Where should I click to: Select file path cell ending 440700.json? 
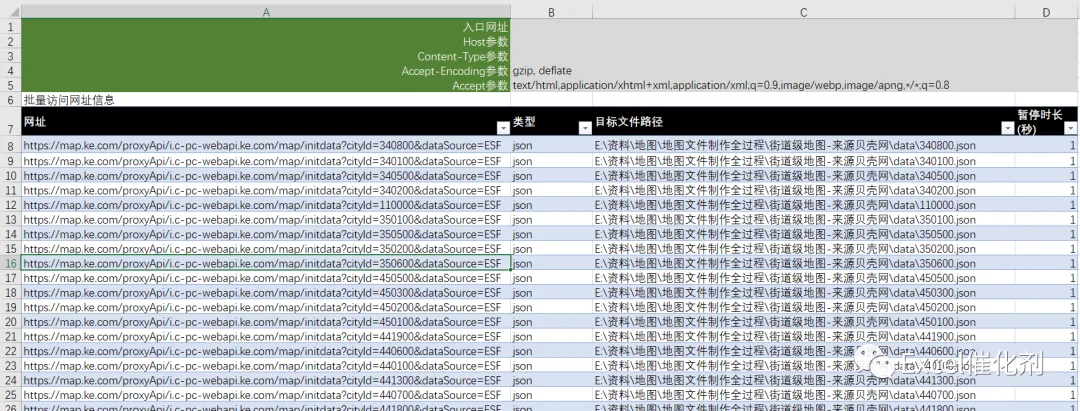click(804, 395)
